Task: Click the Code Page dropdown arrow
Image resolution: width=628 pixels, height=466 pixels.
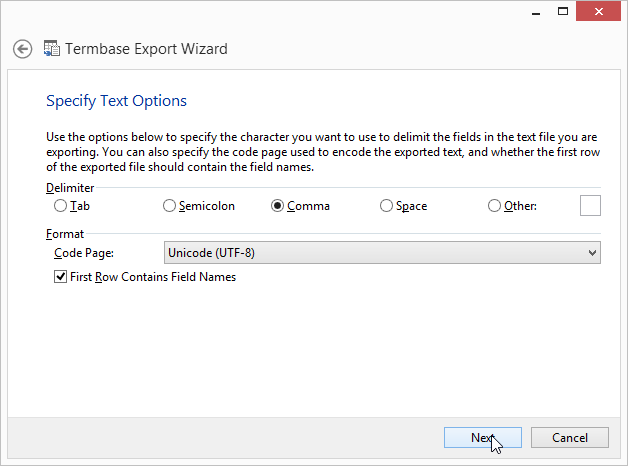Action: point(592,253)
